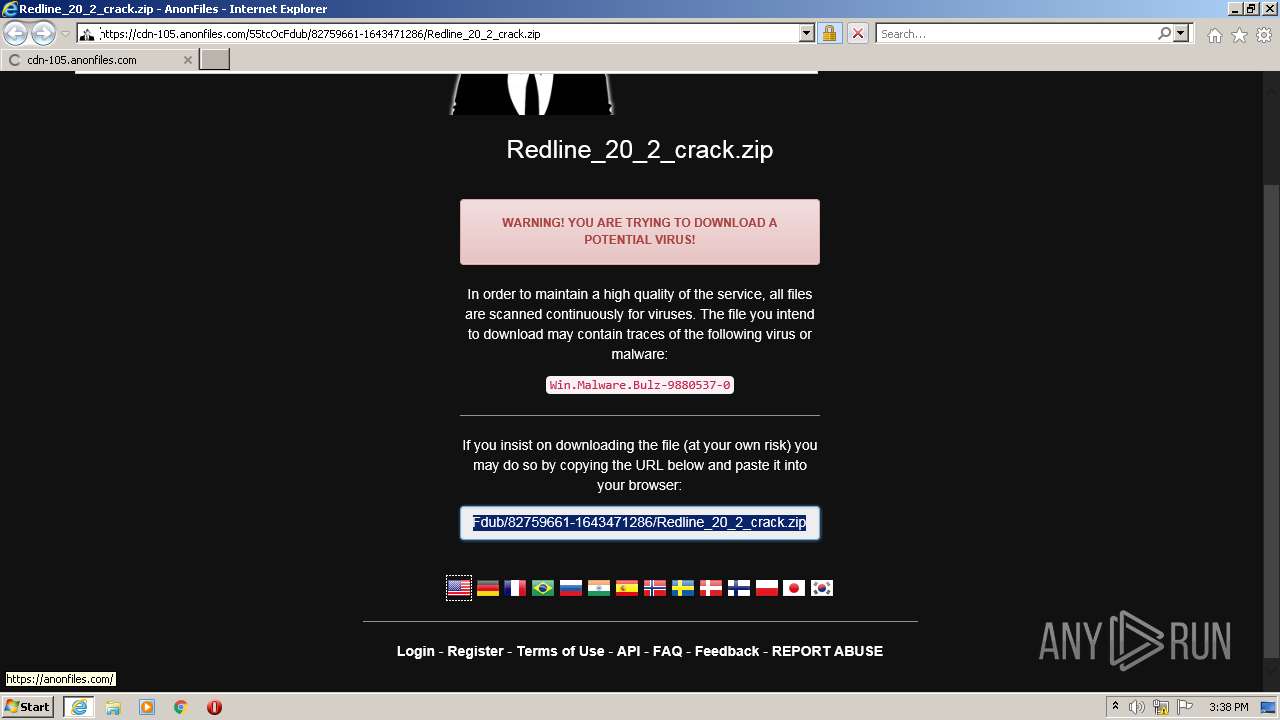
Task: Click the Win.Malware.Bulz-9880537-0 label
Action: pyautogui.click(x=640, y=385)
